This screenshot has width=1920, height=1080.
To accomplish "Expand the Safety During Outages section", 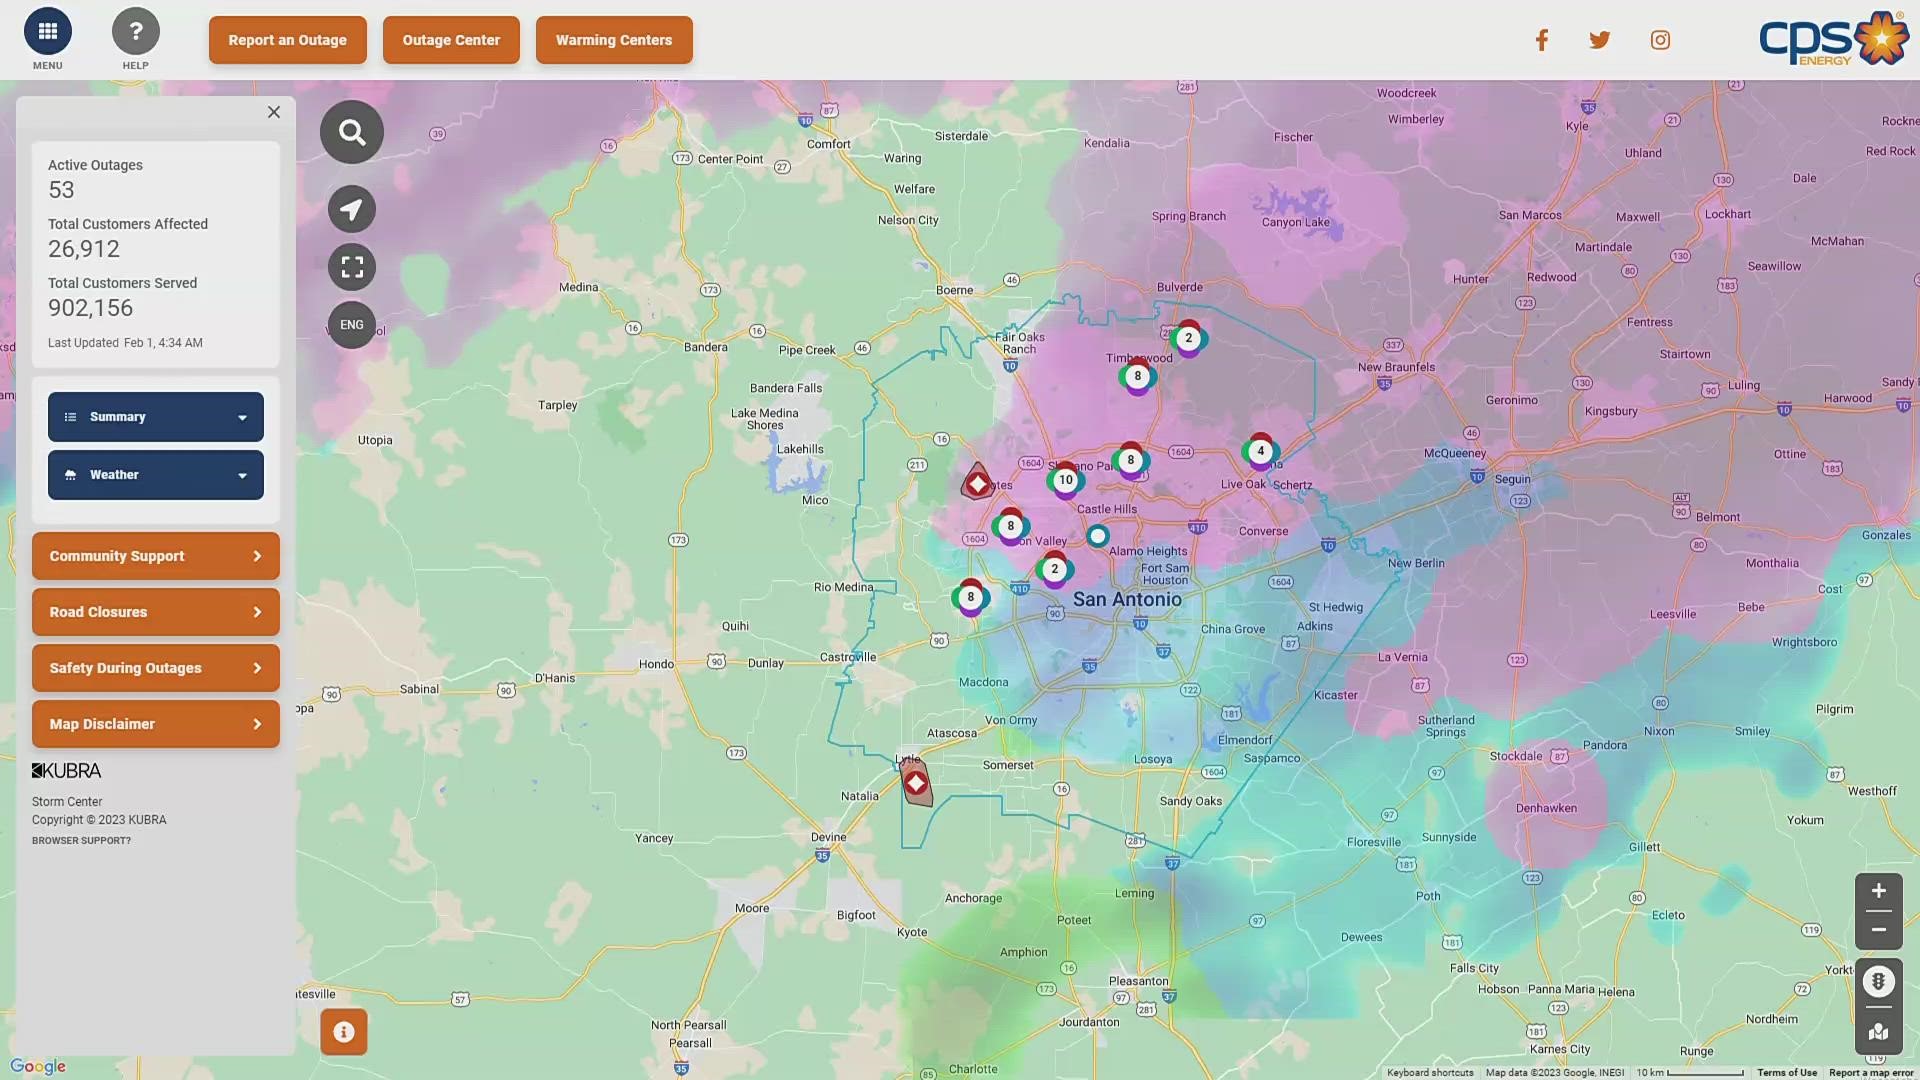I will [156, 667].
